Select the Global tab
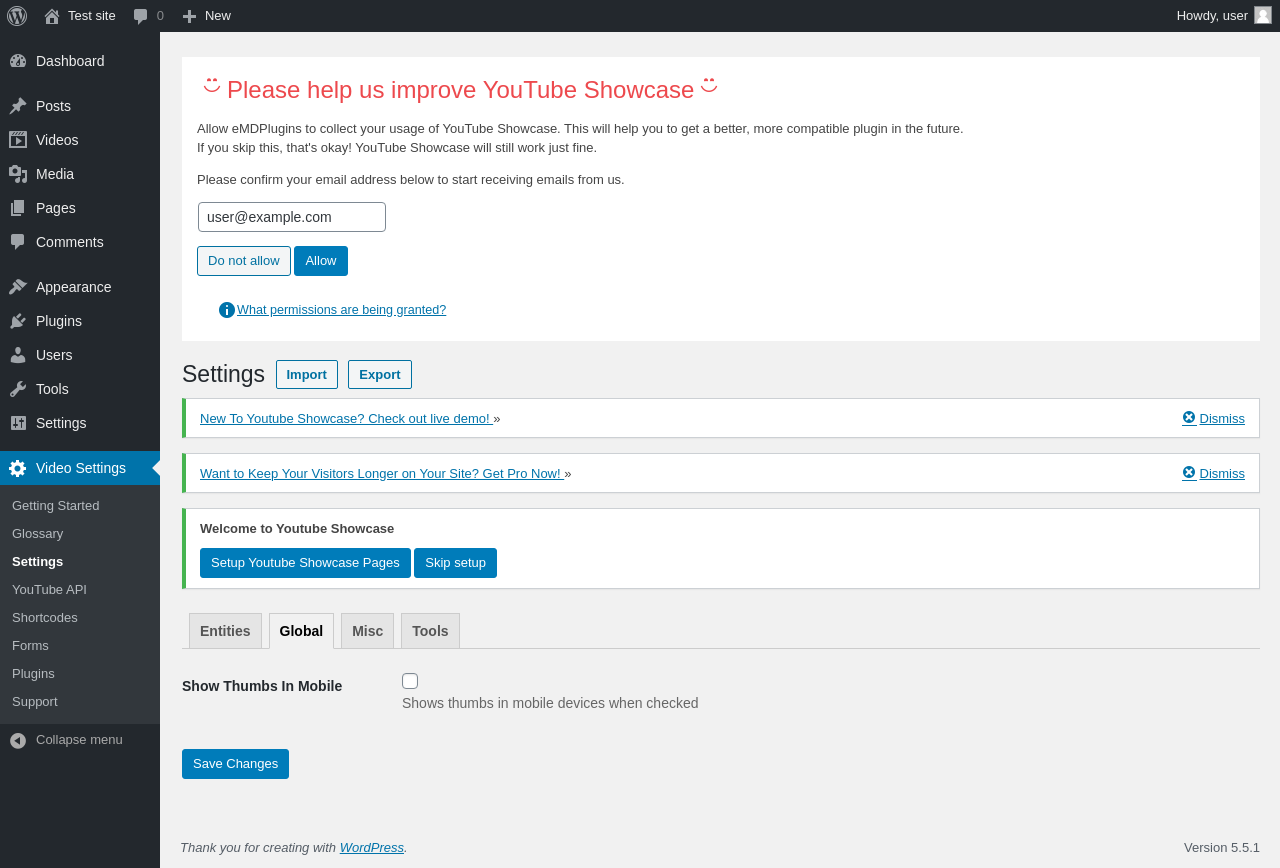The height and width of the screenshot is (868, 1280). pos(301,631)
